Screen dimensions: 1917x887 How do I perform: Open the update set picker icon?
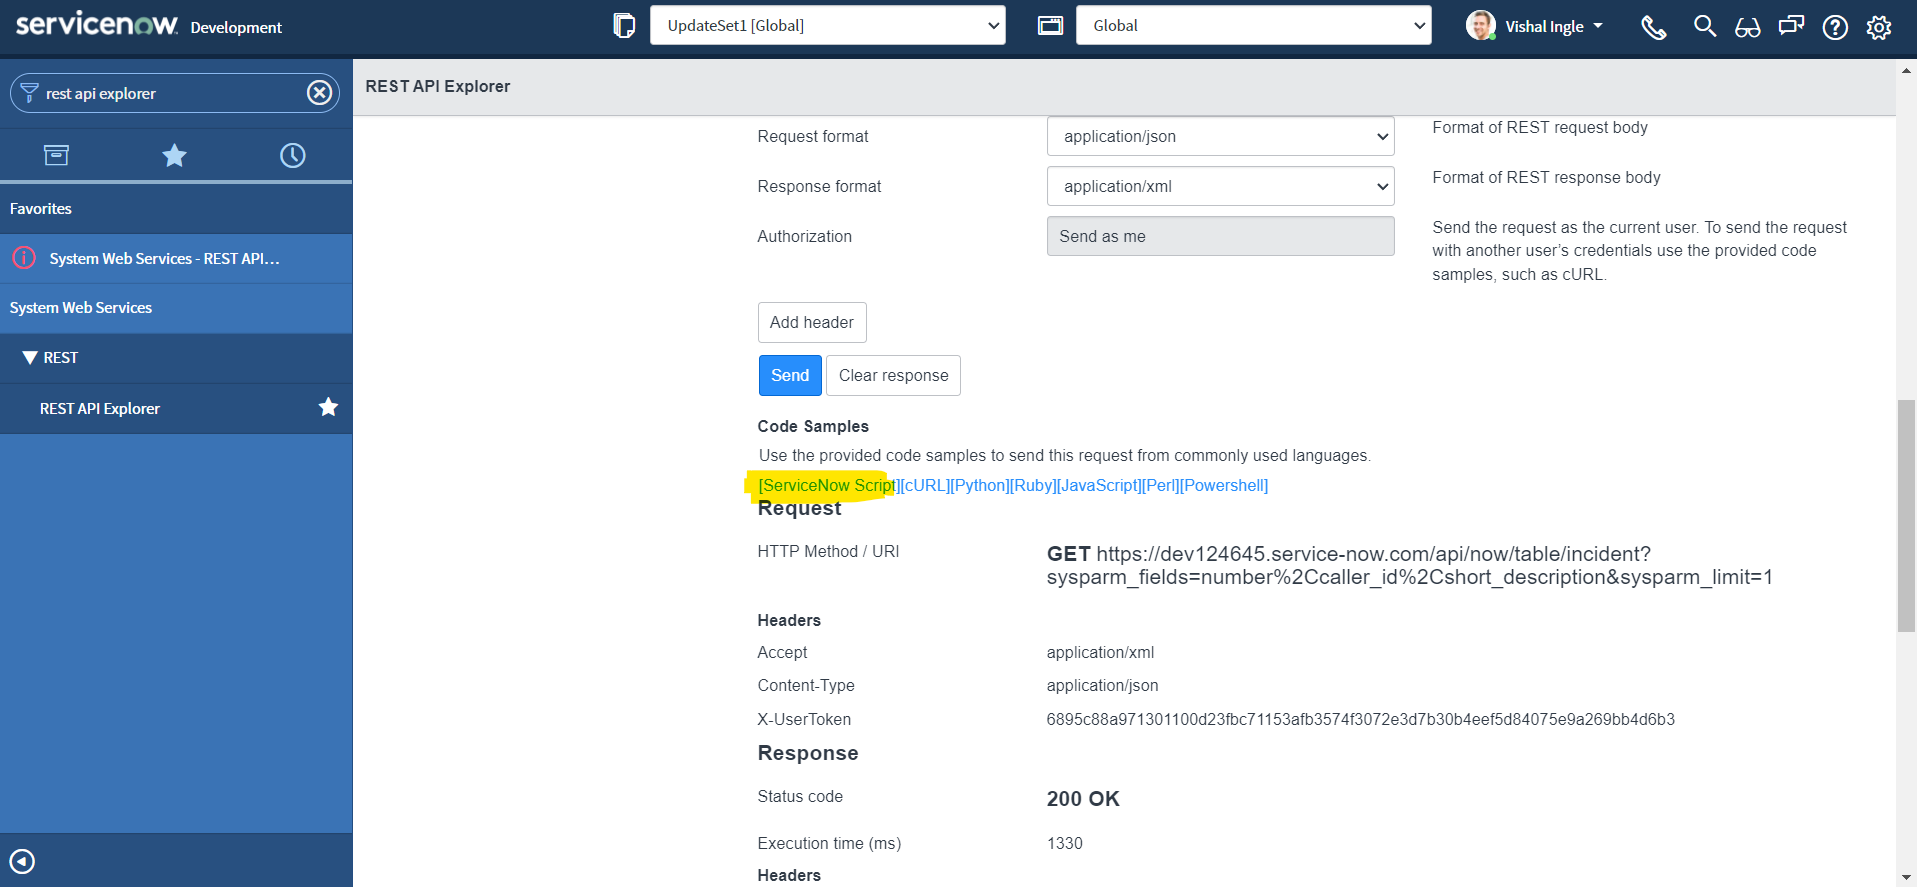point(624,26)
